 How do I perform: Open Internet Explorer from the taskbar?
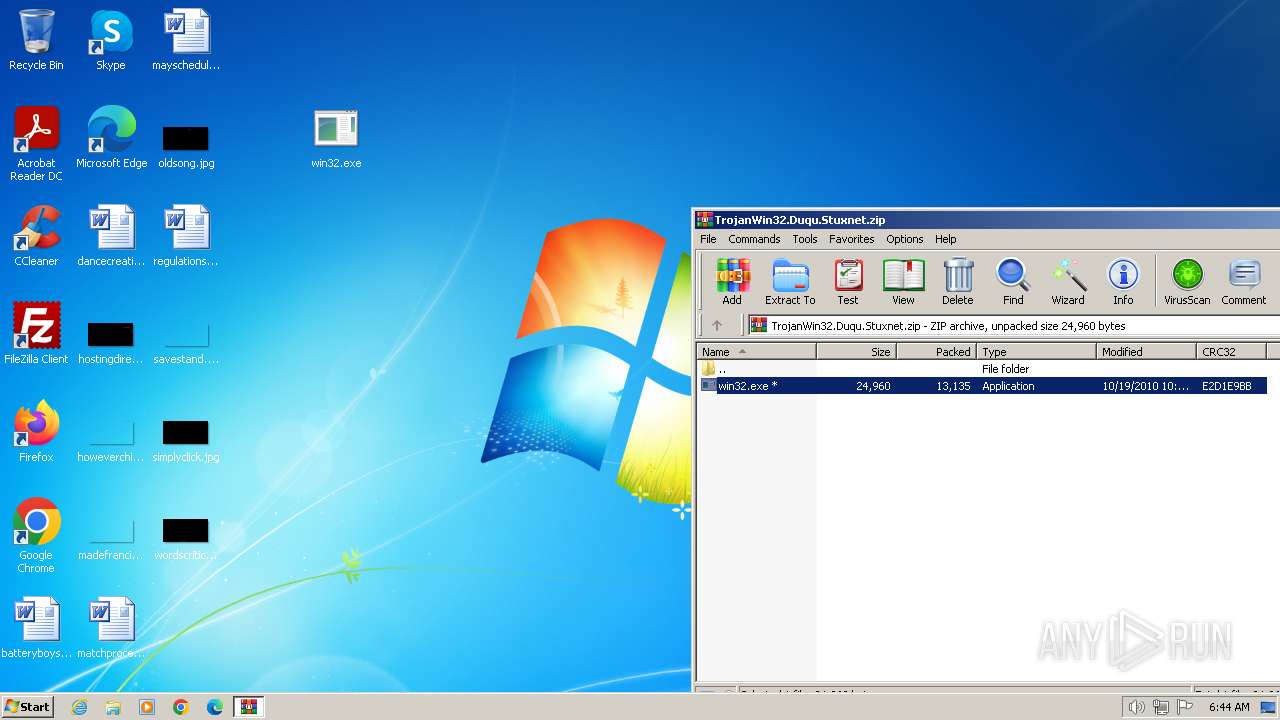tap(79, 707)
